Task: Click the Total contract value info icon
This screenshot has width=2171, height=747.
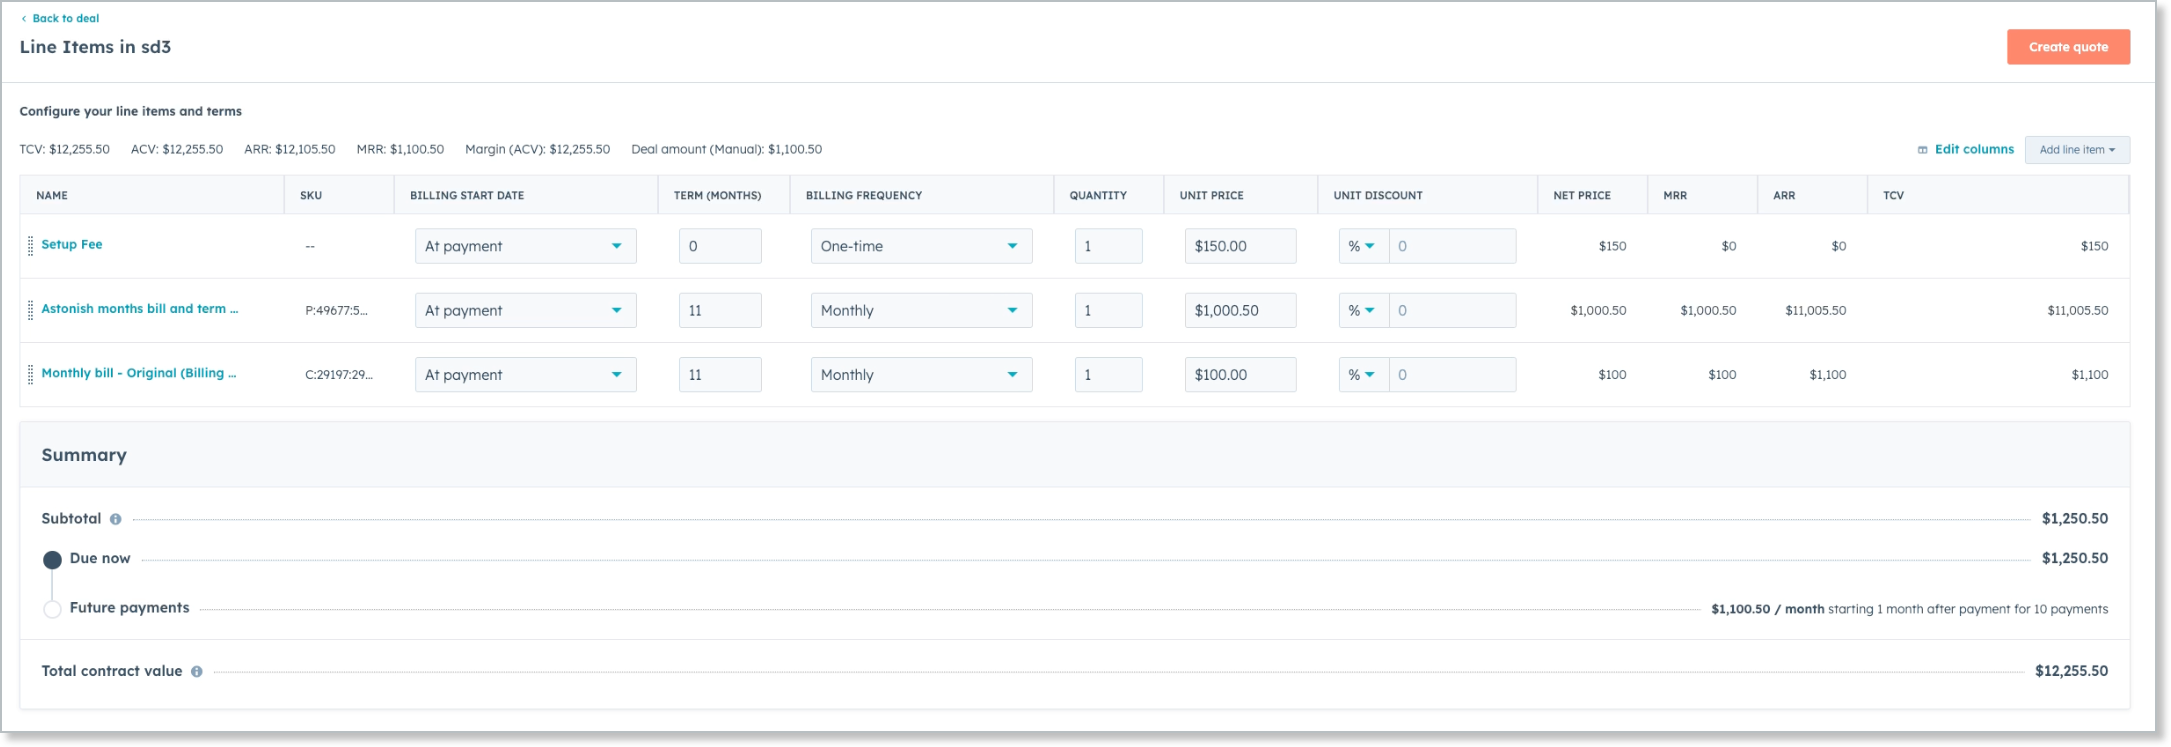Action: point(197,672)
